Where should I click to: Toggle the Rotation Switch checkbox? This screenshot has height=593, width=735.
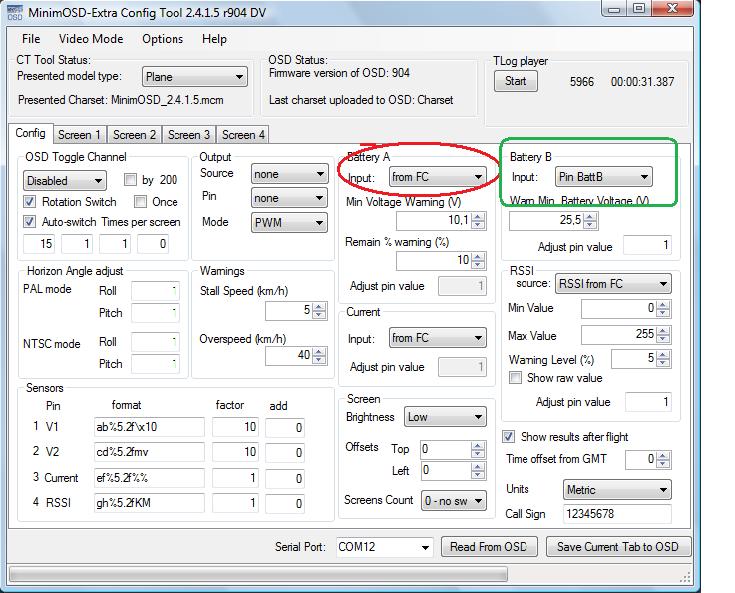pos(30,202)
